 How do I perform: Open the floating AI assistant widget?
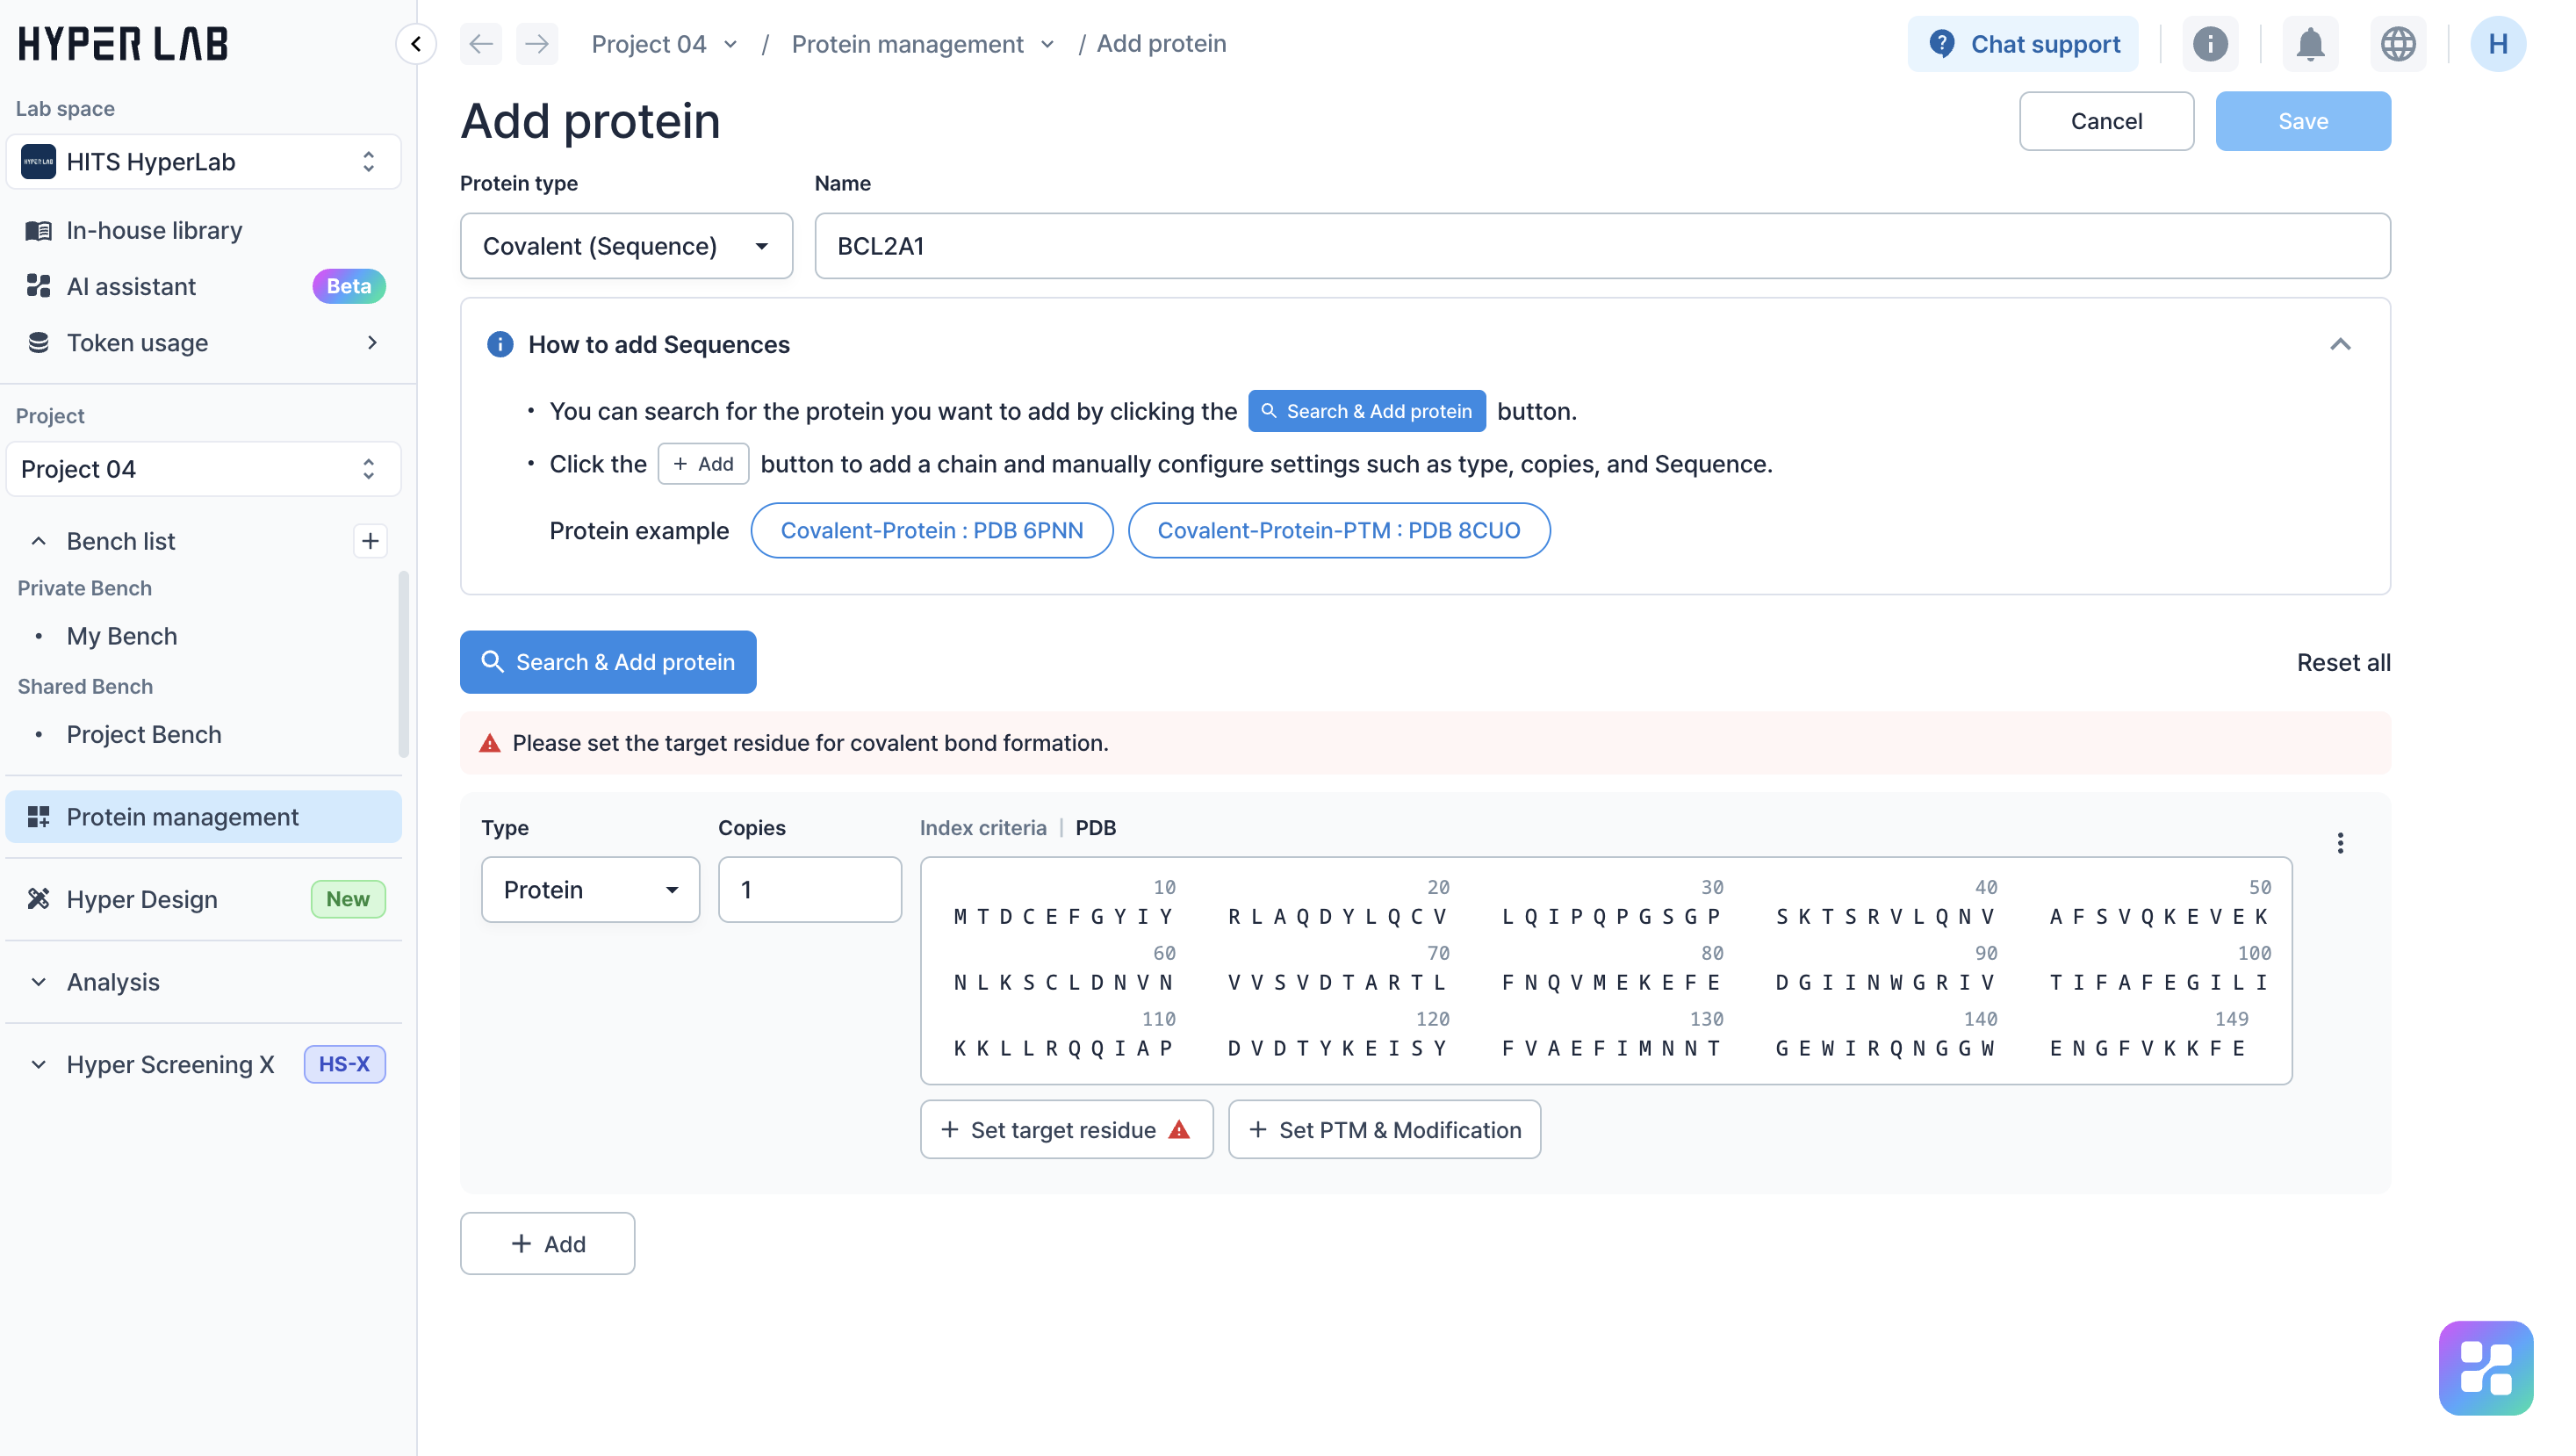(2485, 1367)
